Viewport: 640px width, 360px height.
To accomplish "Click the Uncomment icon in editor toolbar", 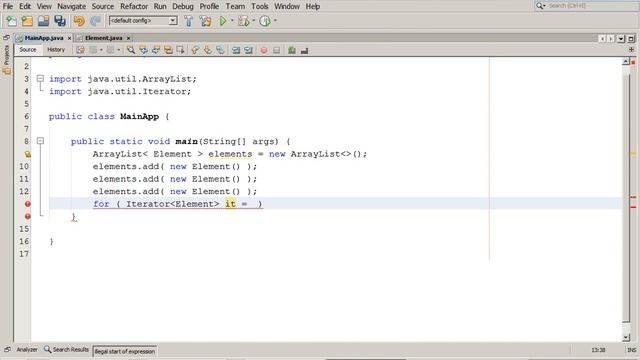I will click(x=304, y=50).
